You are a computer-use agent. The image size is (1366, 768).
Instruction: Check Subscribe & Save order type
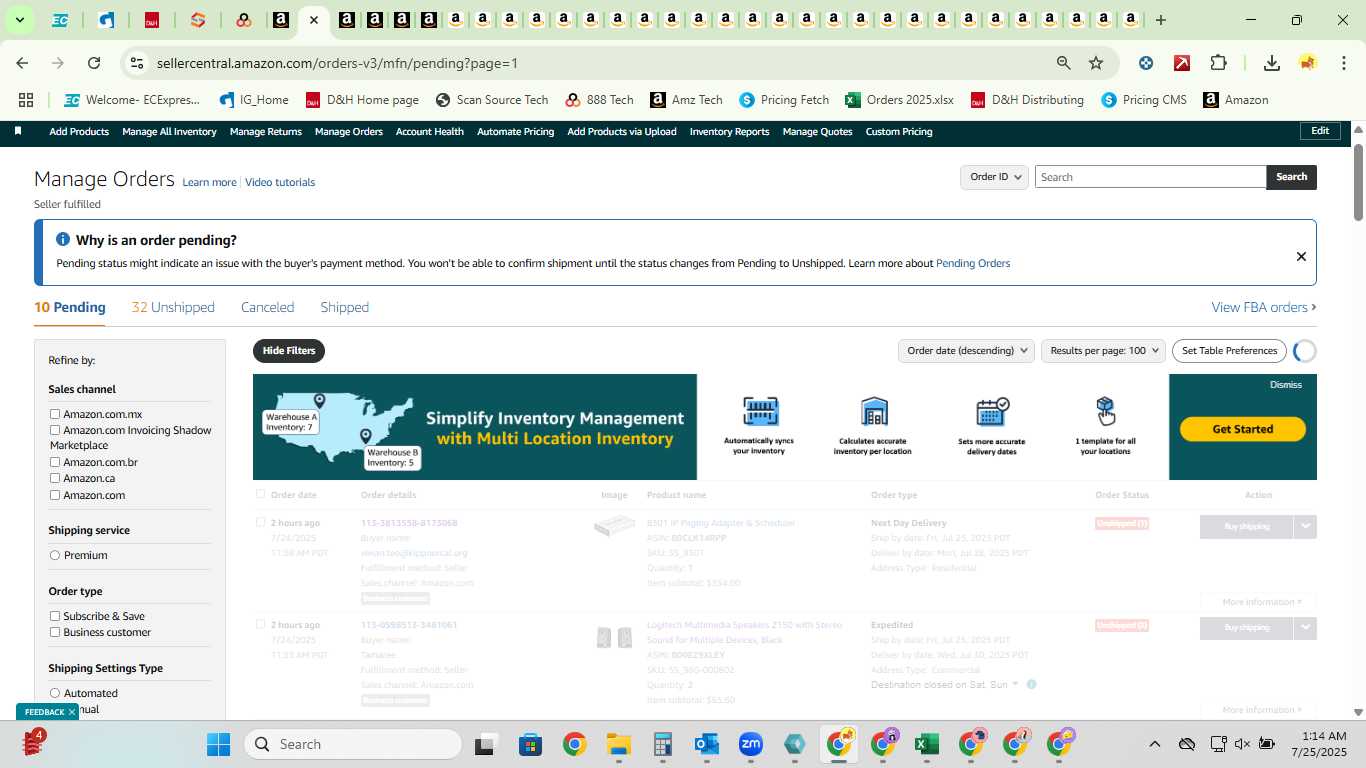pyautogui.click(x=55, y=616)
